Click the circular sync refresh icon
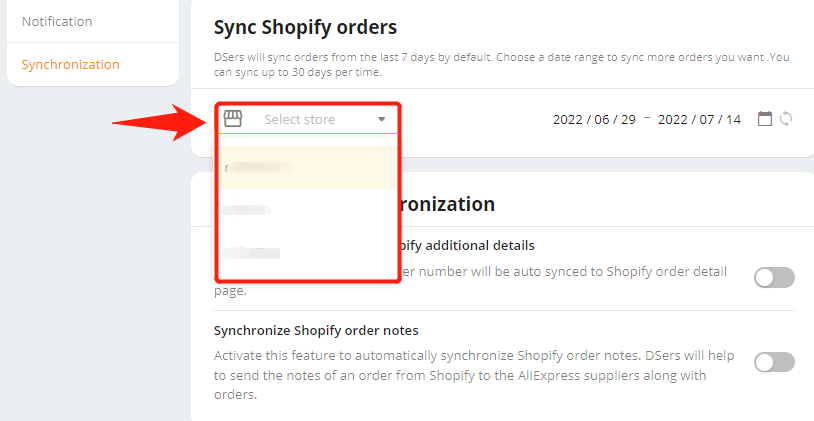The height and width of the screenshot is (421, 814). click(786, 119)
